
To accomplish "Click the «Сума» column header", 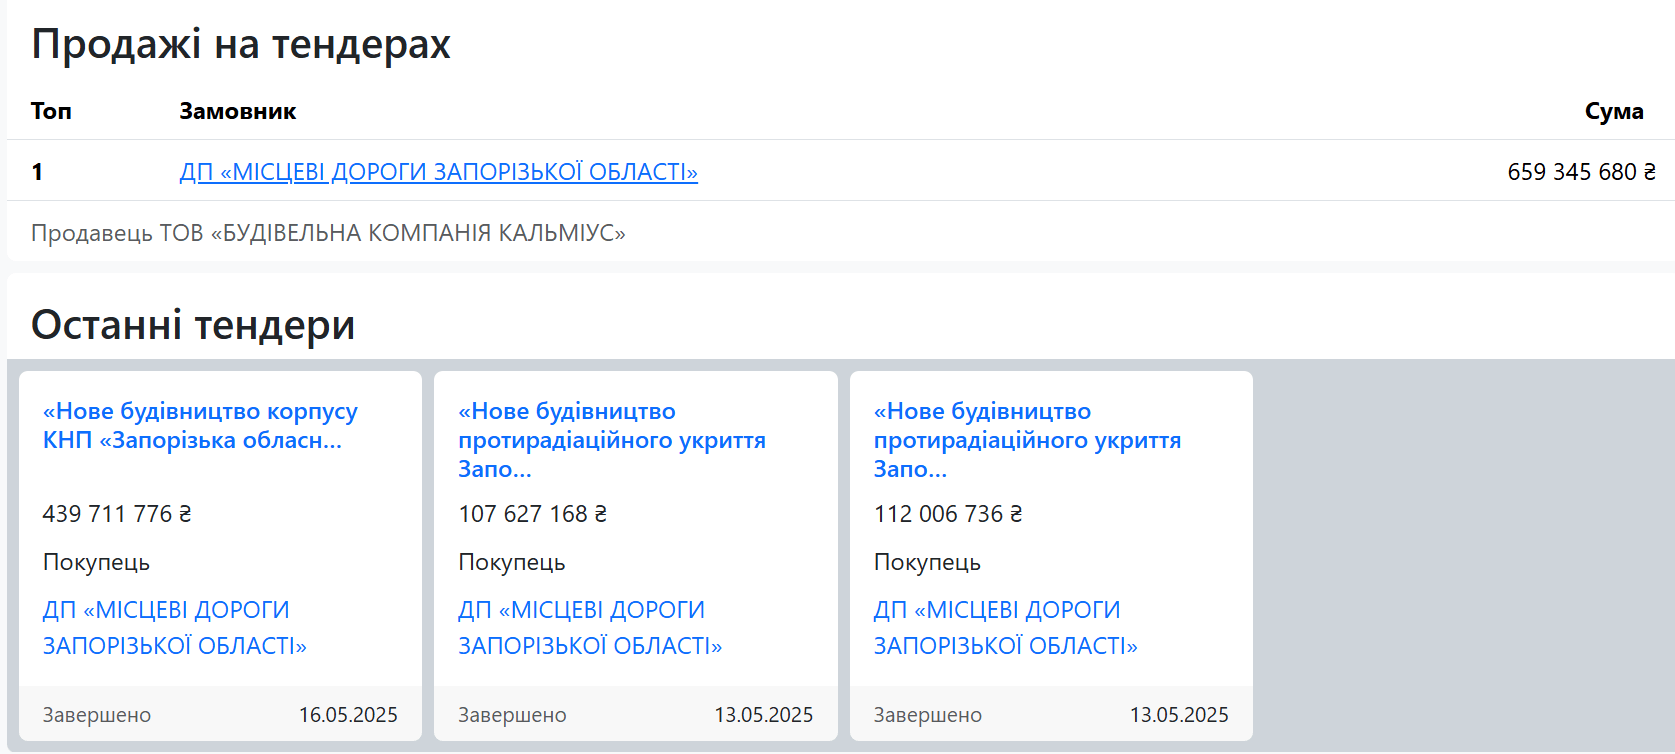I will (x=1613, y=111).
